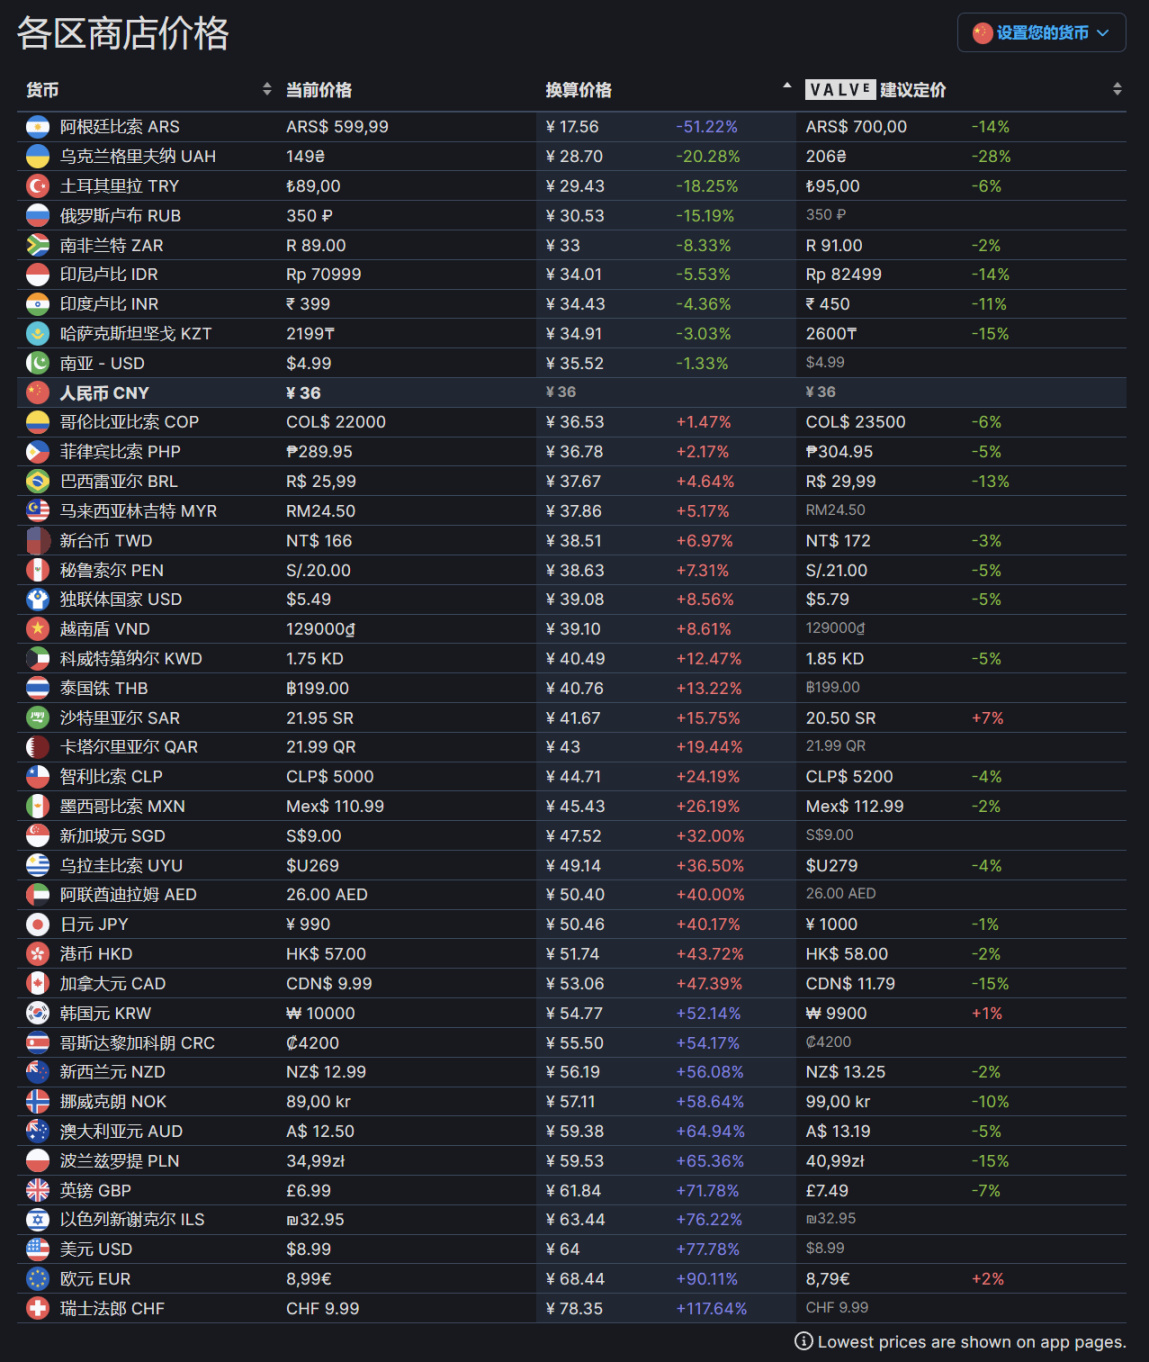This screenshot has height=1362, width=1149.
Task: Select the 人民币 CNY row label
Action: [104, 393]
